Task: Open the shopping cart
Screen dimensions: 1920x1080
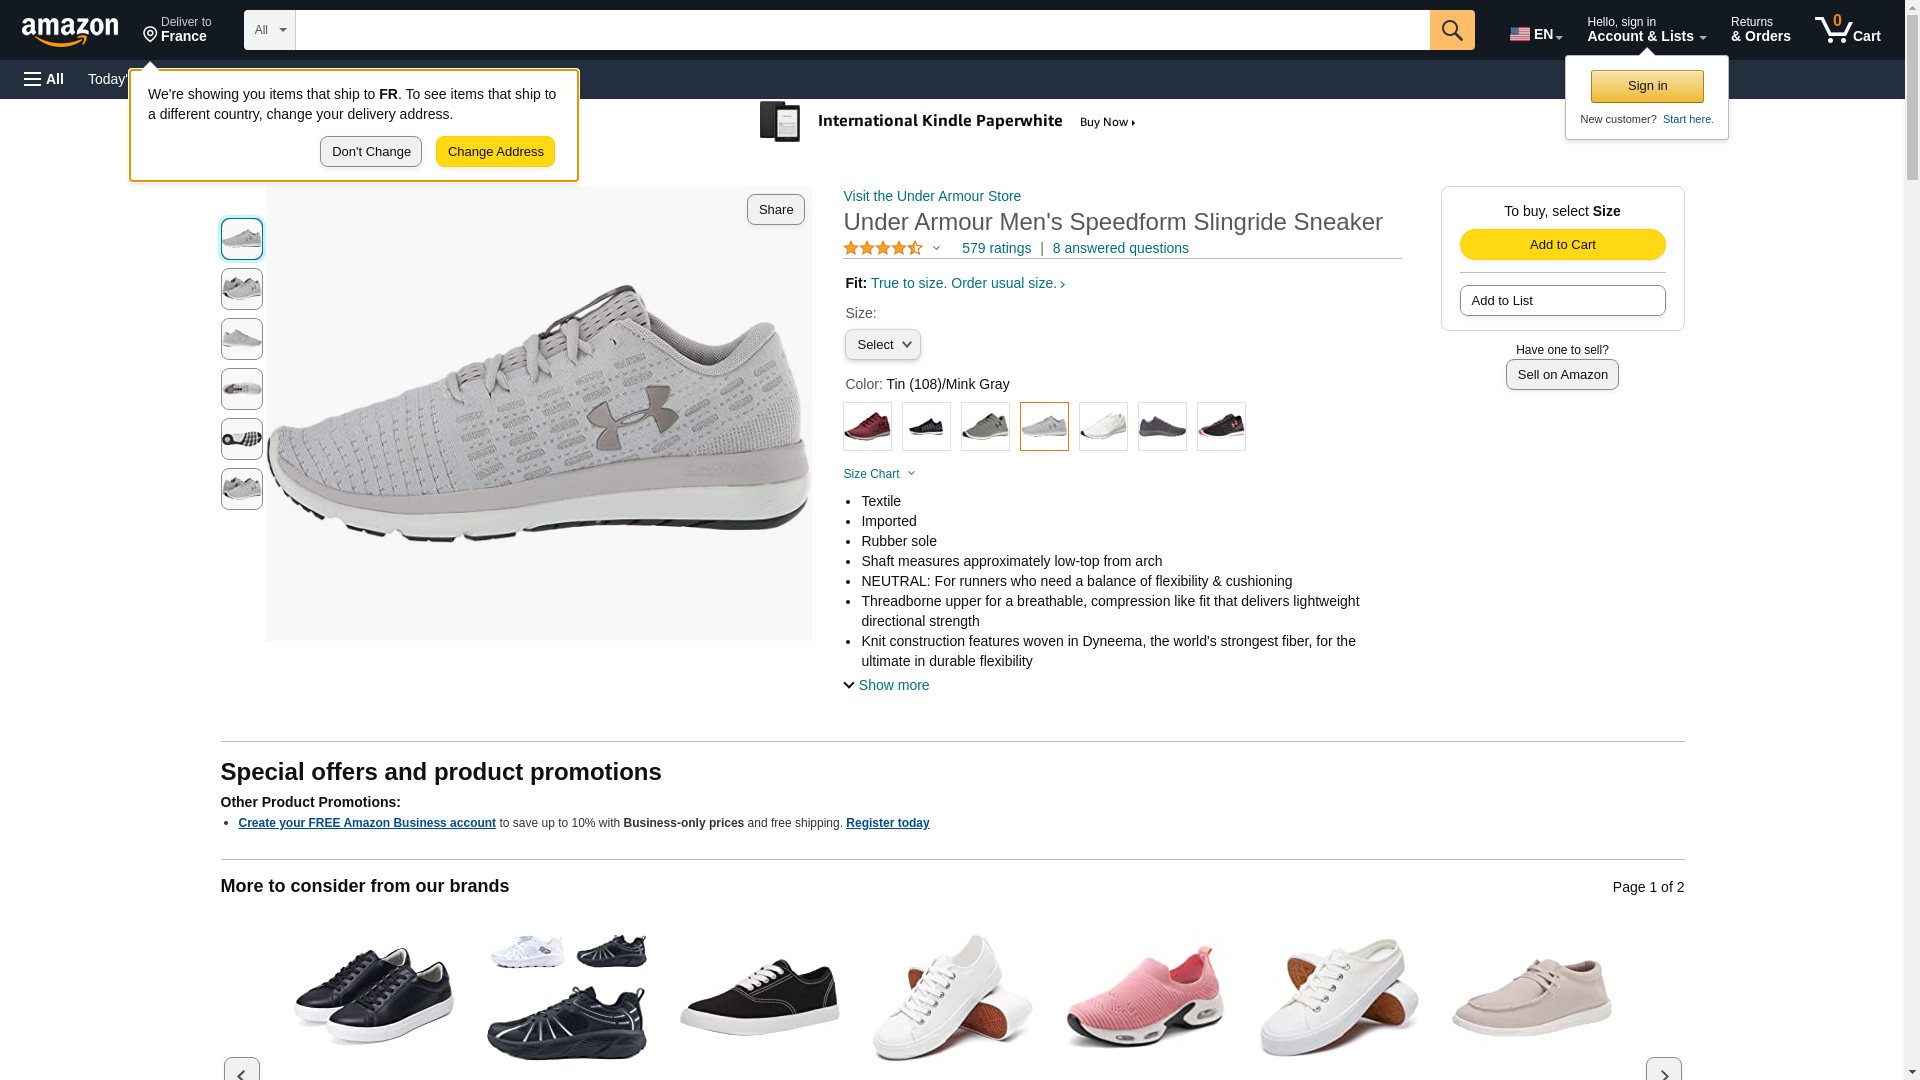Action: 1848,30
